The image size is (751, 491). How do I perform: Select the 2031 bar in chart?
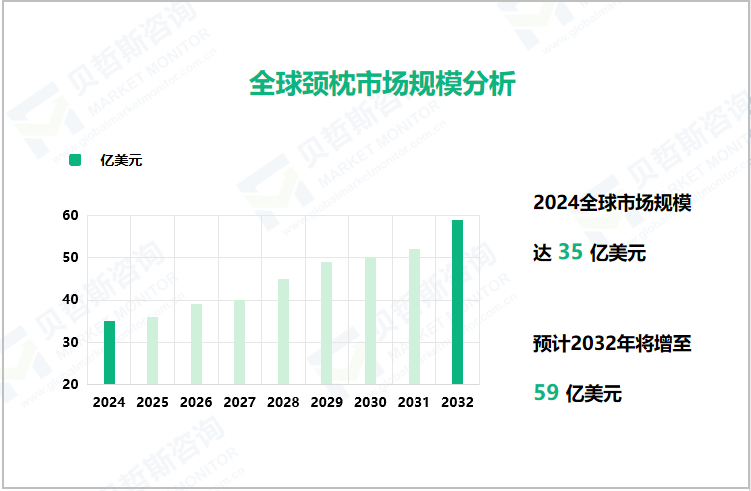coord(414,317)
